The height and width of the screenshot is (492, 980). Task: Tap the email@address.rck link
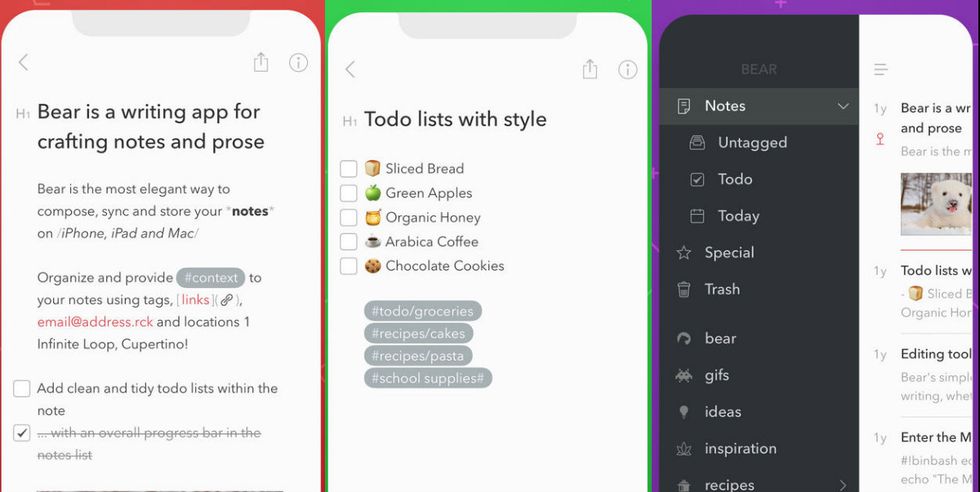(95, 322)
